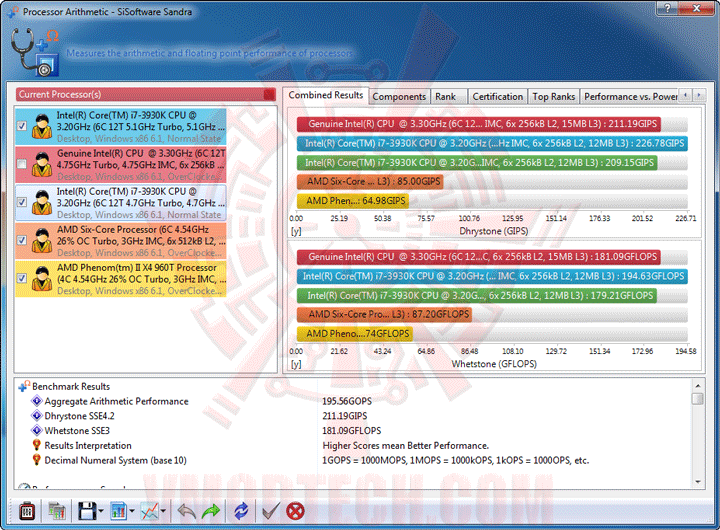Select the value text 195.56GOPS

coord(347,401)
